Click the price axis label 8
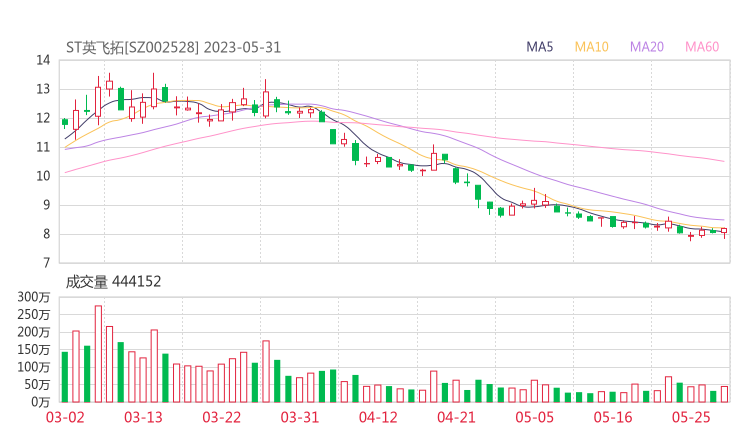 click(46, 234)
